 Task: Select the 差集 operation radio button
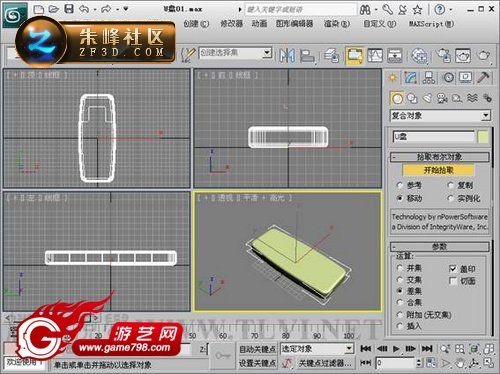[x=400, y=291]
